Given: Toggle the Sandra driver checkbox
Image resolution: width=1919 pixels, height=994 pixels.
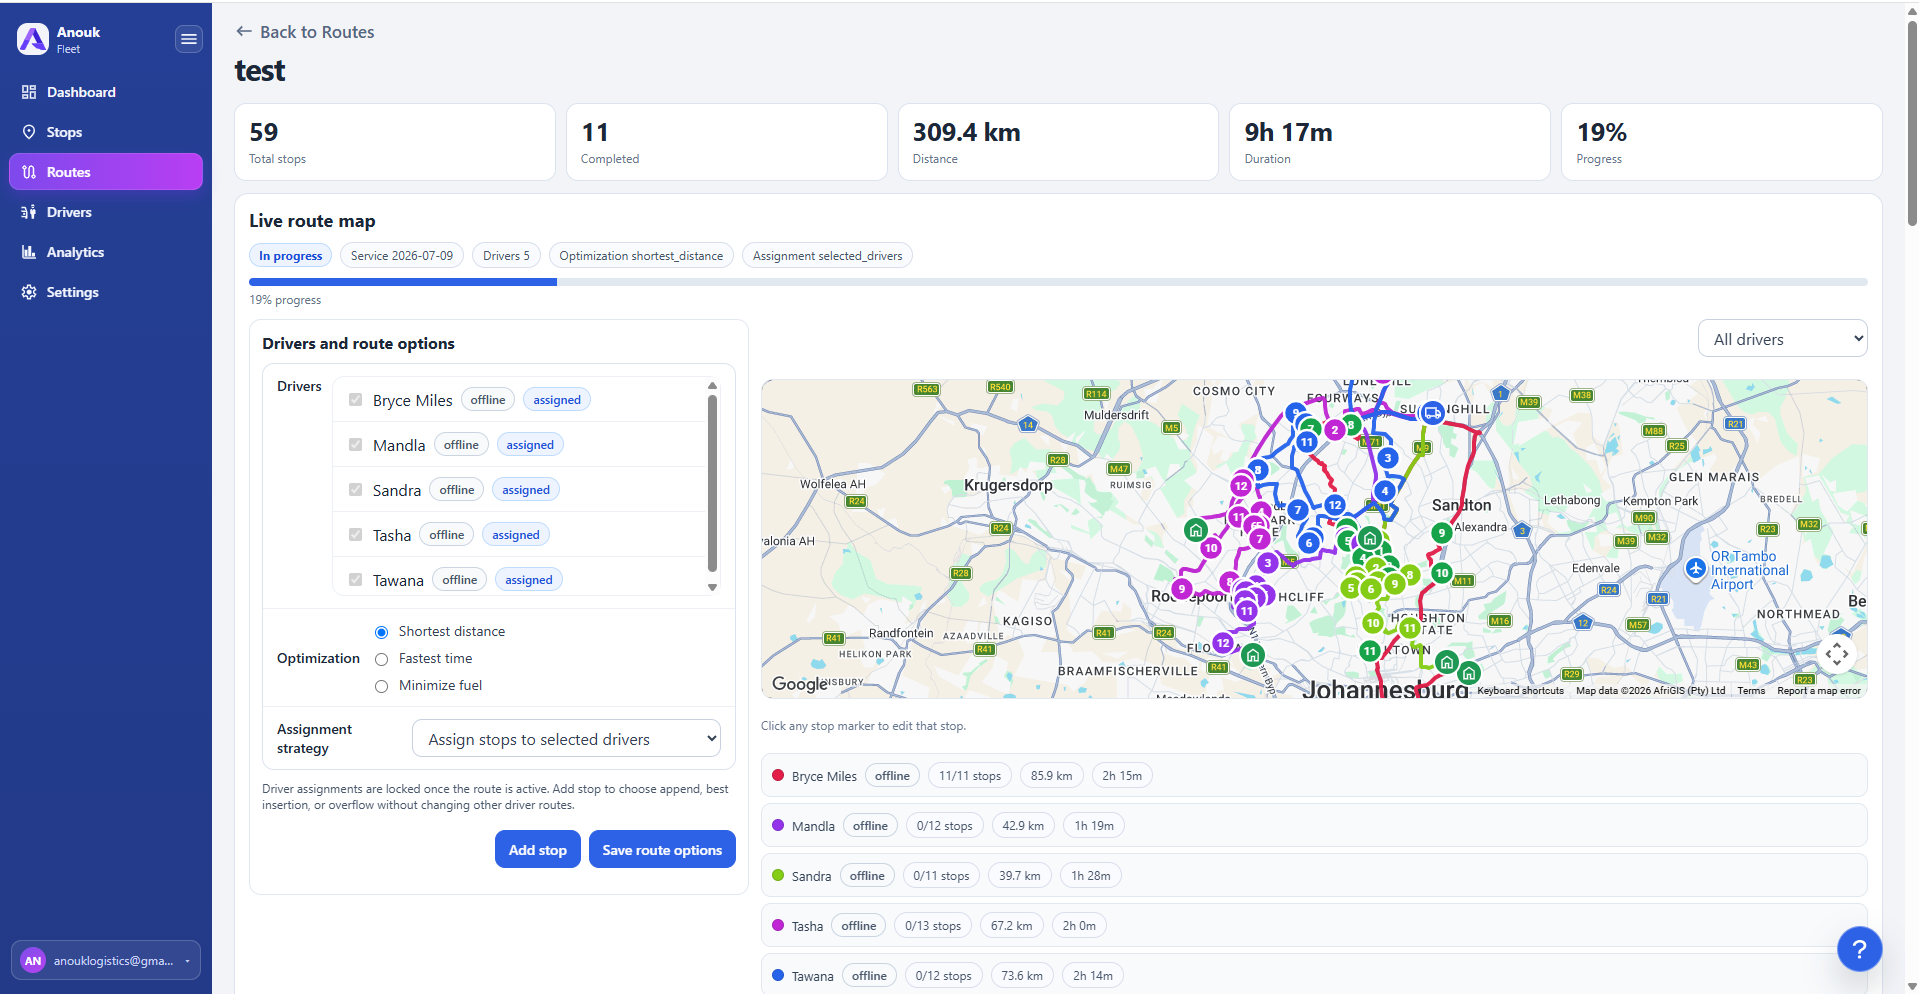Looking at the screenshot, I should pyautogui.click(x=355, y=490).
